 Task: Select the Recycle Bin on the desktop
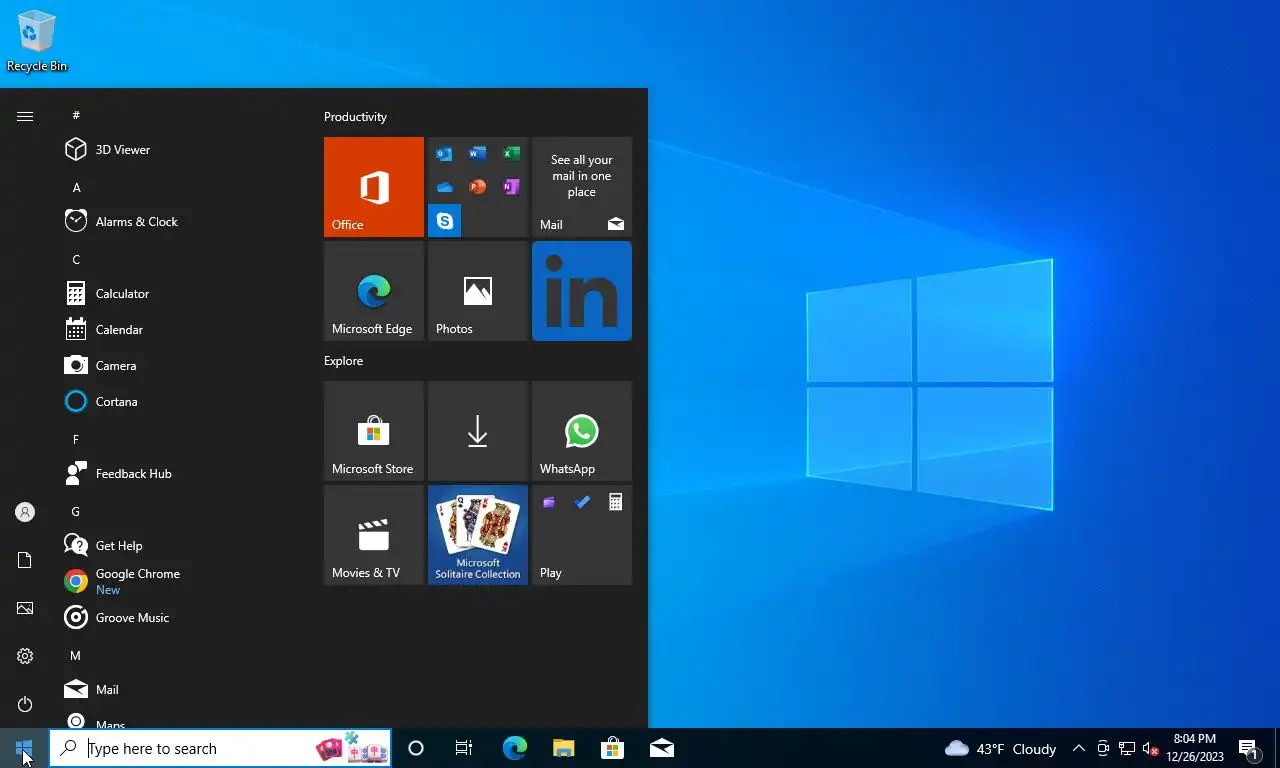click(37, 41)
